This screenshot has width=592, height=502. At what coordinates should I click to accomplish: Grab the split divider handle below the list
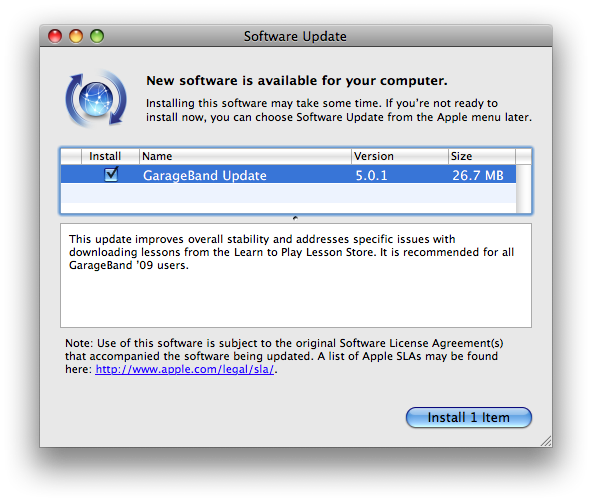tap(295, 218)
